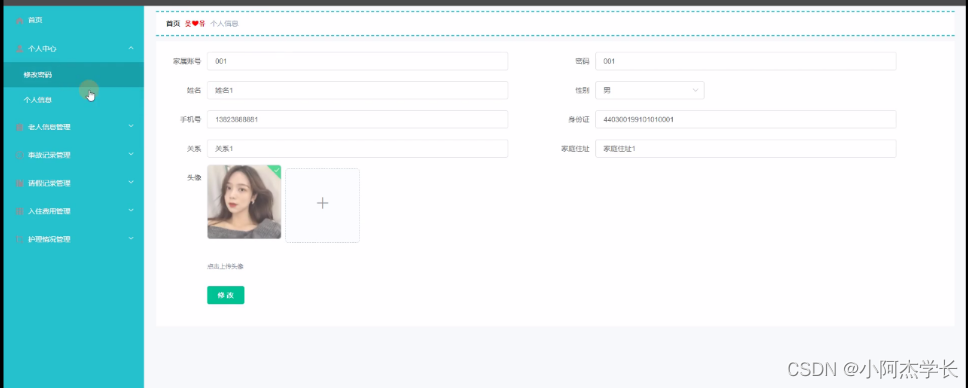The image size is (974, 388).
Task: Click the 头像 field label
Action: point(194,177)
